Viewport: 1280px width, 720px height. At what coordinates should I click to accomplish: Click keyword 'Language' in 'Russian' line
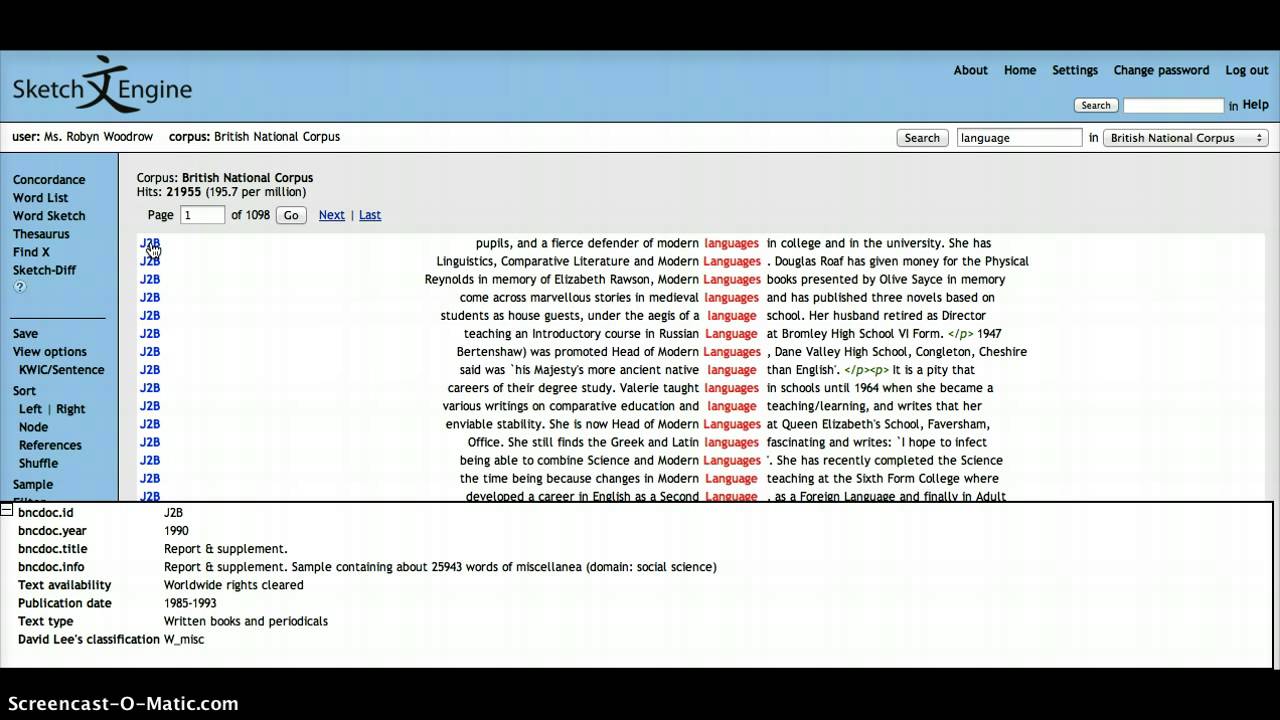731,334
